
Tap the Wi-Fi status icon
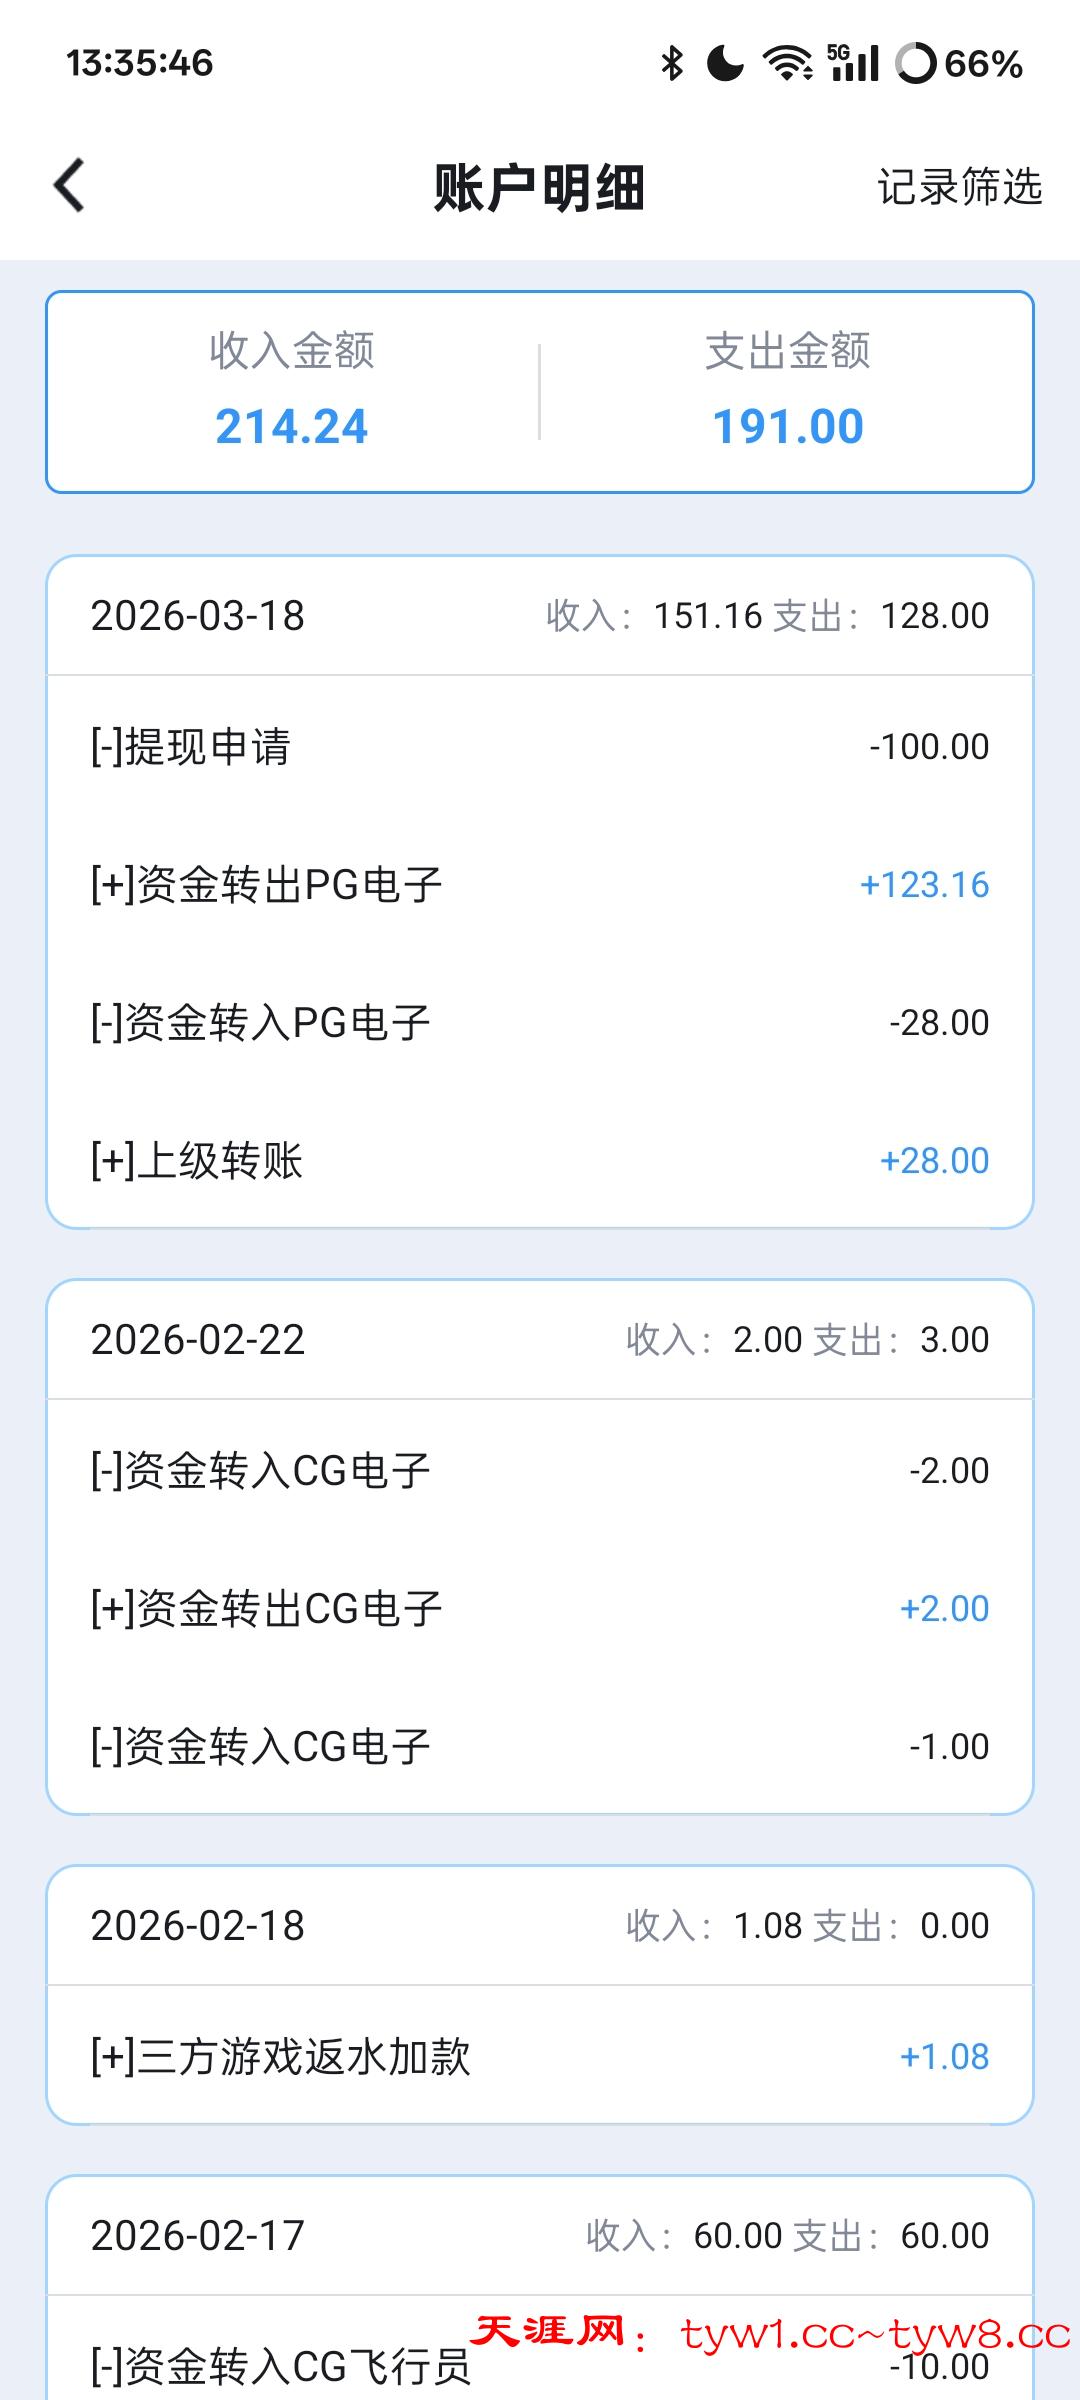787,64
